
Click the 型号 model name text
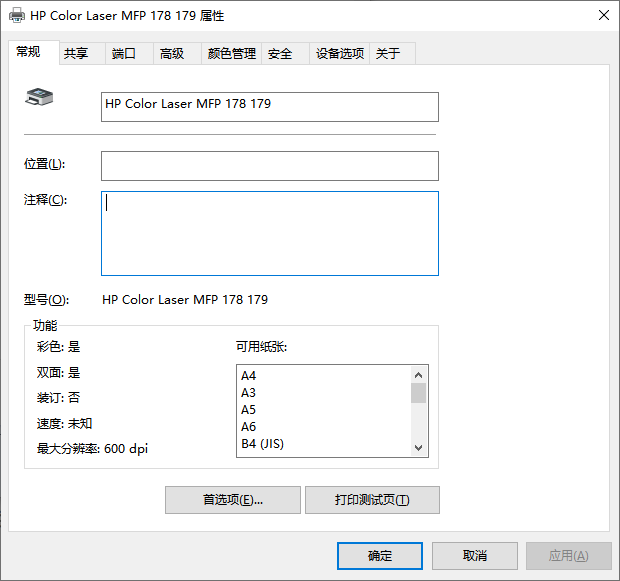pos(185,299)
